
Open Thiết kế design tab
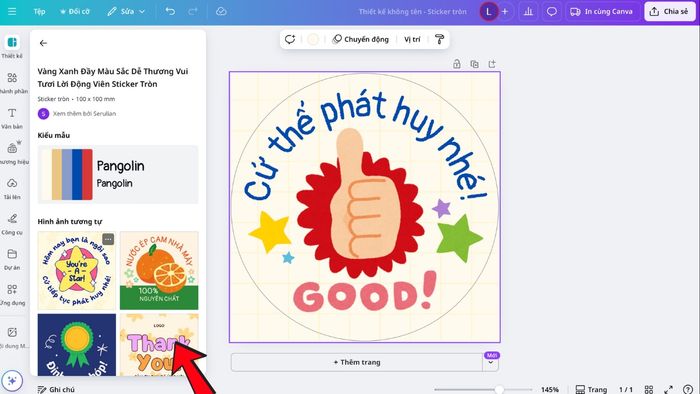pos(12,47)
